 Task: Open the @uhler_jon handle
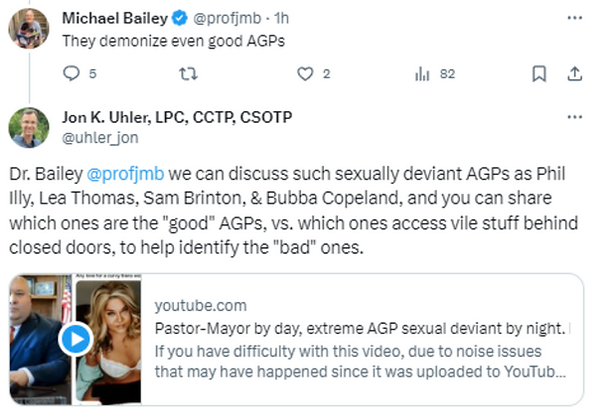click(96, 137)
